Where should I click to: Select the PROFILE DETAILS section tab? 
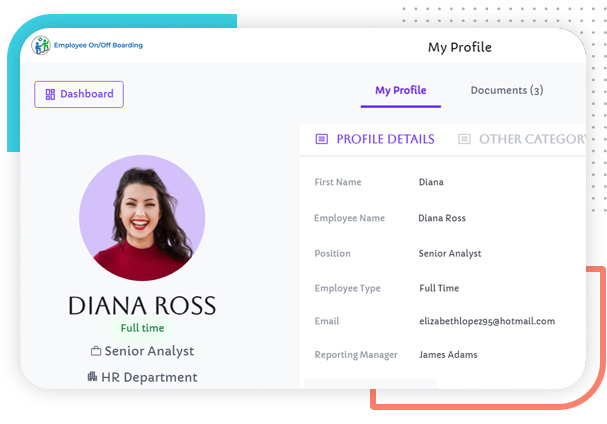385,139
